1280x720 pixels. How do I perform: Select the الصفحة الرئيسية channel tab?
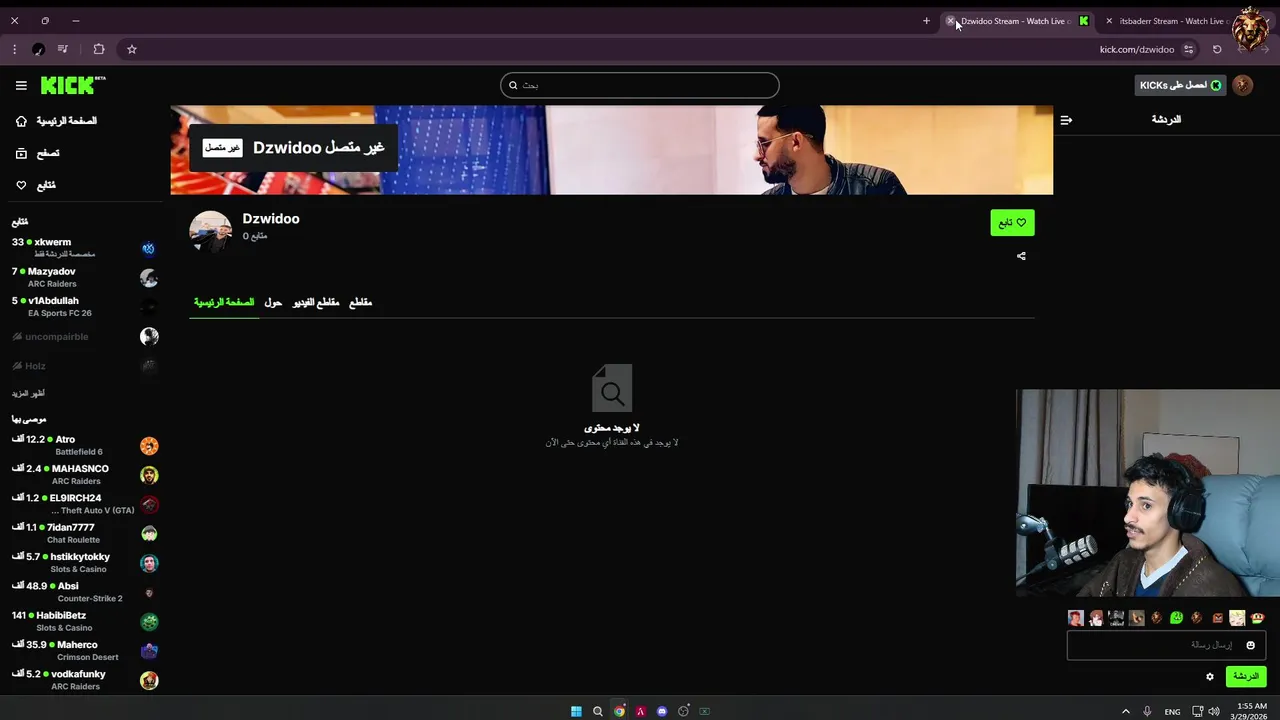[224, 302]
